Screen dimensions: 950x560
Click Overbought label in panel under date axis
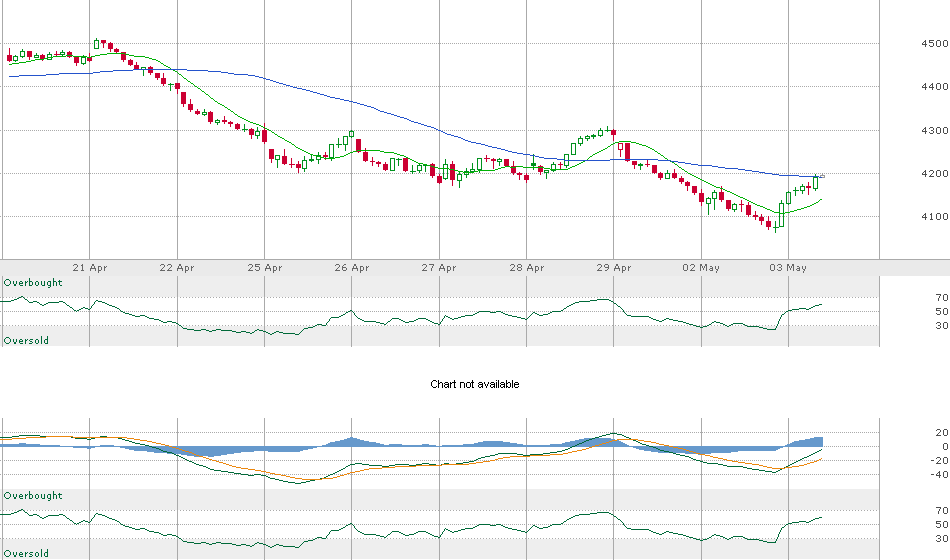point(33,282)
